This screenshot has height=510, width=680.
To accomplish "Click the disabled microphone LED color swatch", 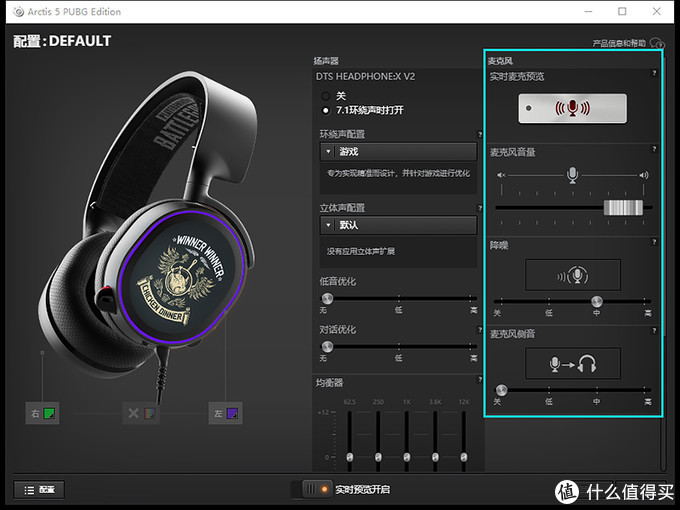I will [149, 413].
